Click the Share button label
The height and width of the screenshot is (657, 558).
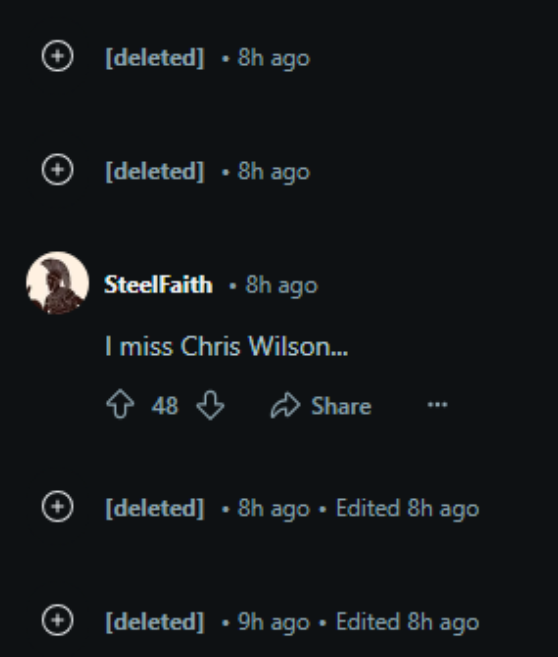click(x=341, y=406)
